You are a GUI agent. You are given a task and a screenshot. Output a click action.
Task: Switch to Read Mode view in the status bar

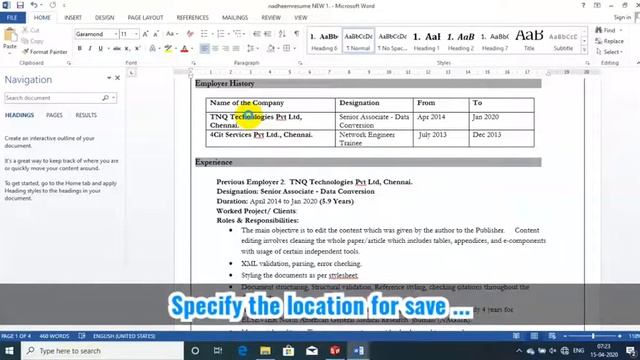coord(516,336)
